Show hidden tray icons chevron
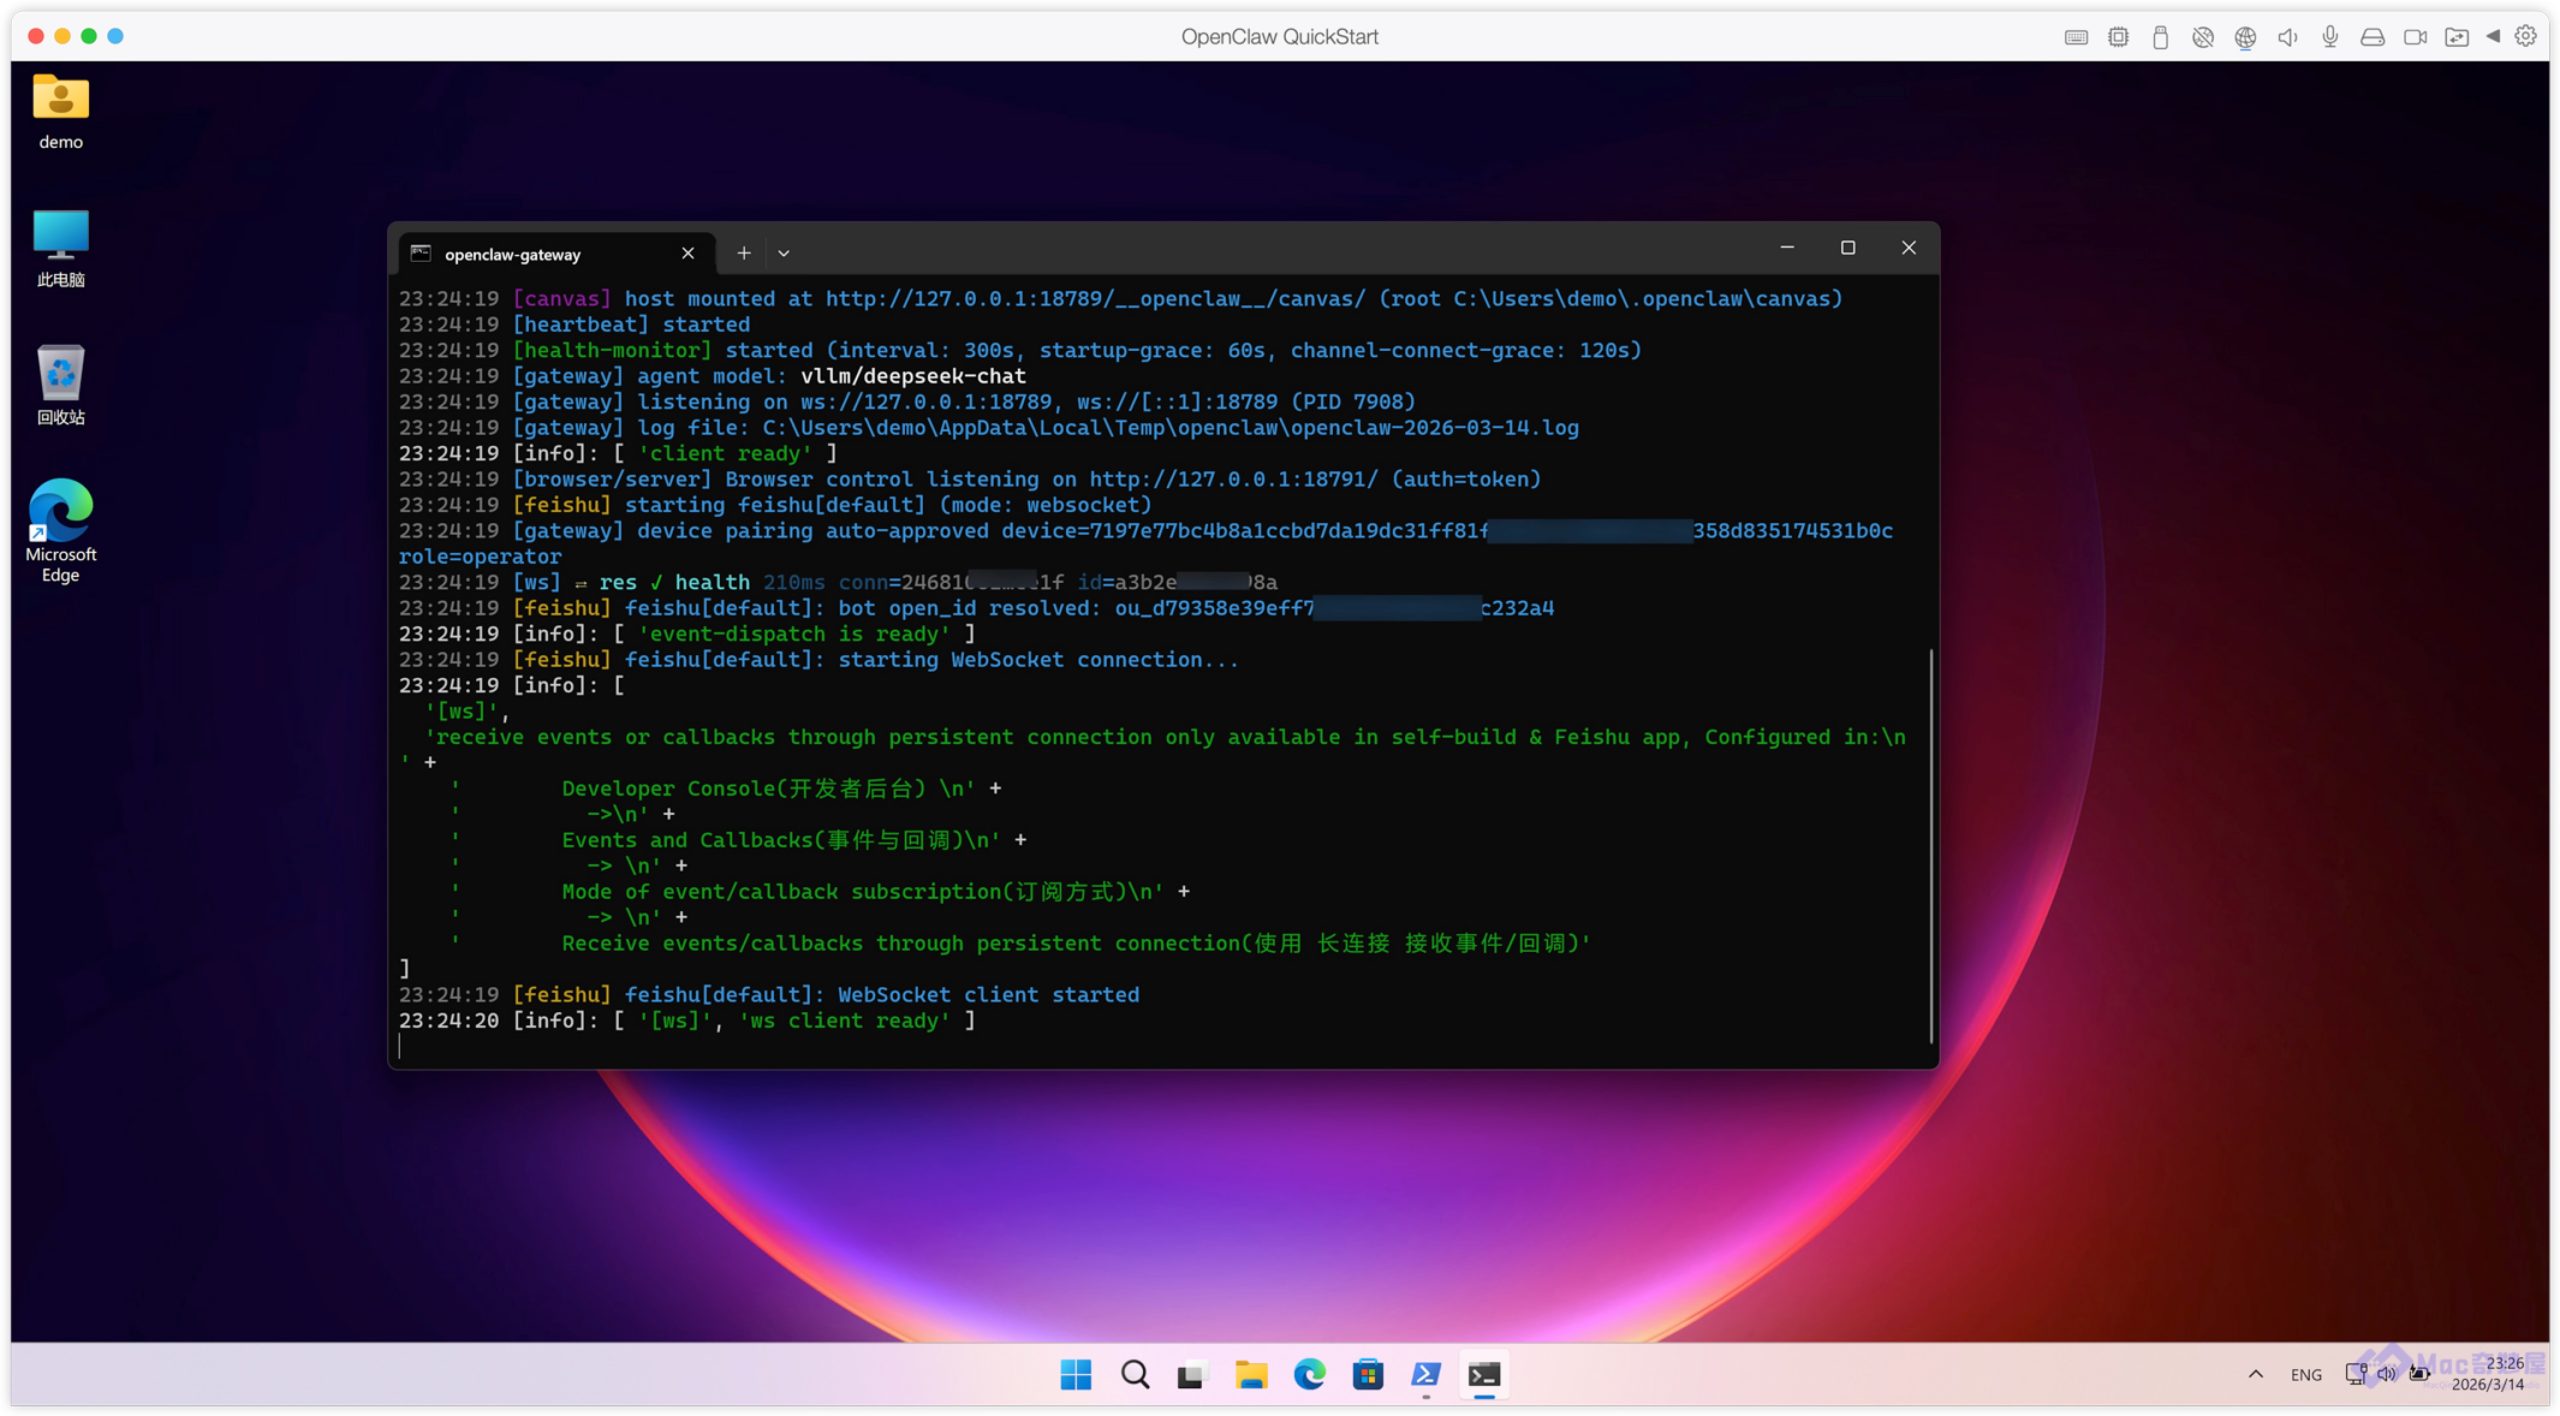This screenshot has width=2560, height=1416. (2256, 1374)
